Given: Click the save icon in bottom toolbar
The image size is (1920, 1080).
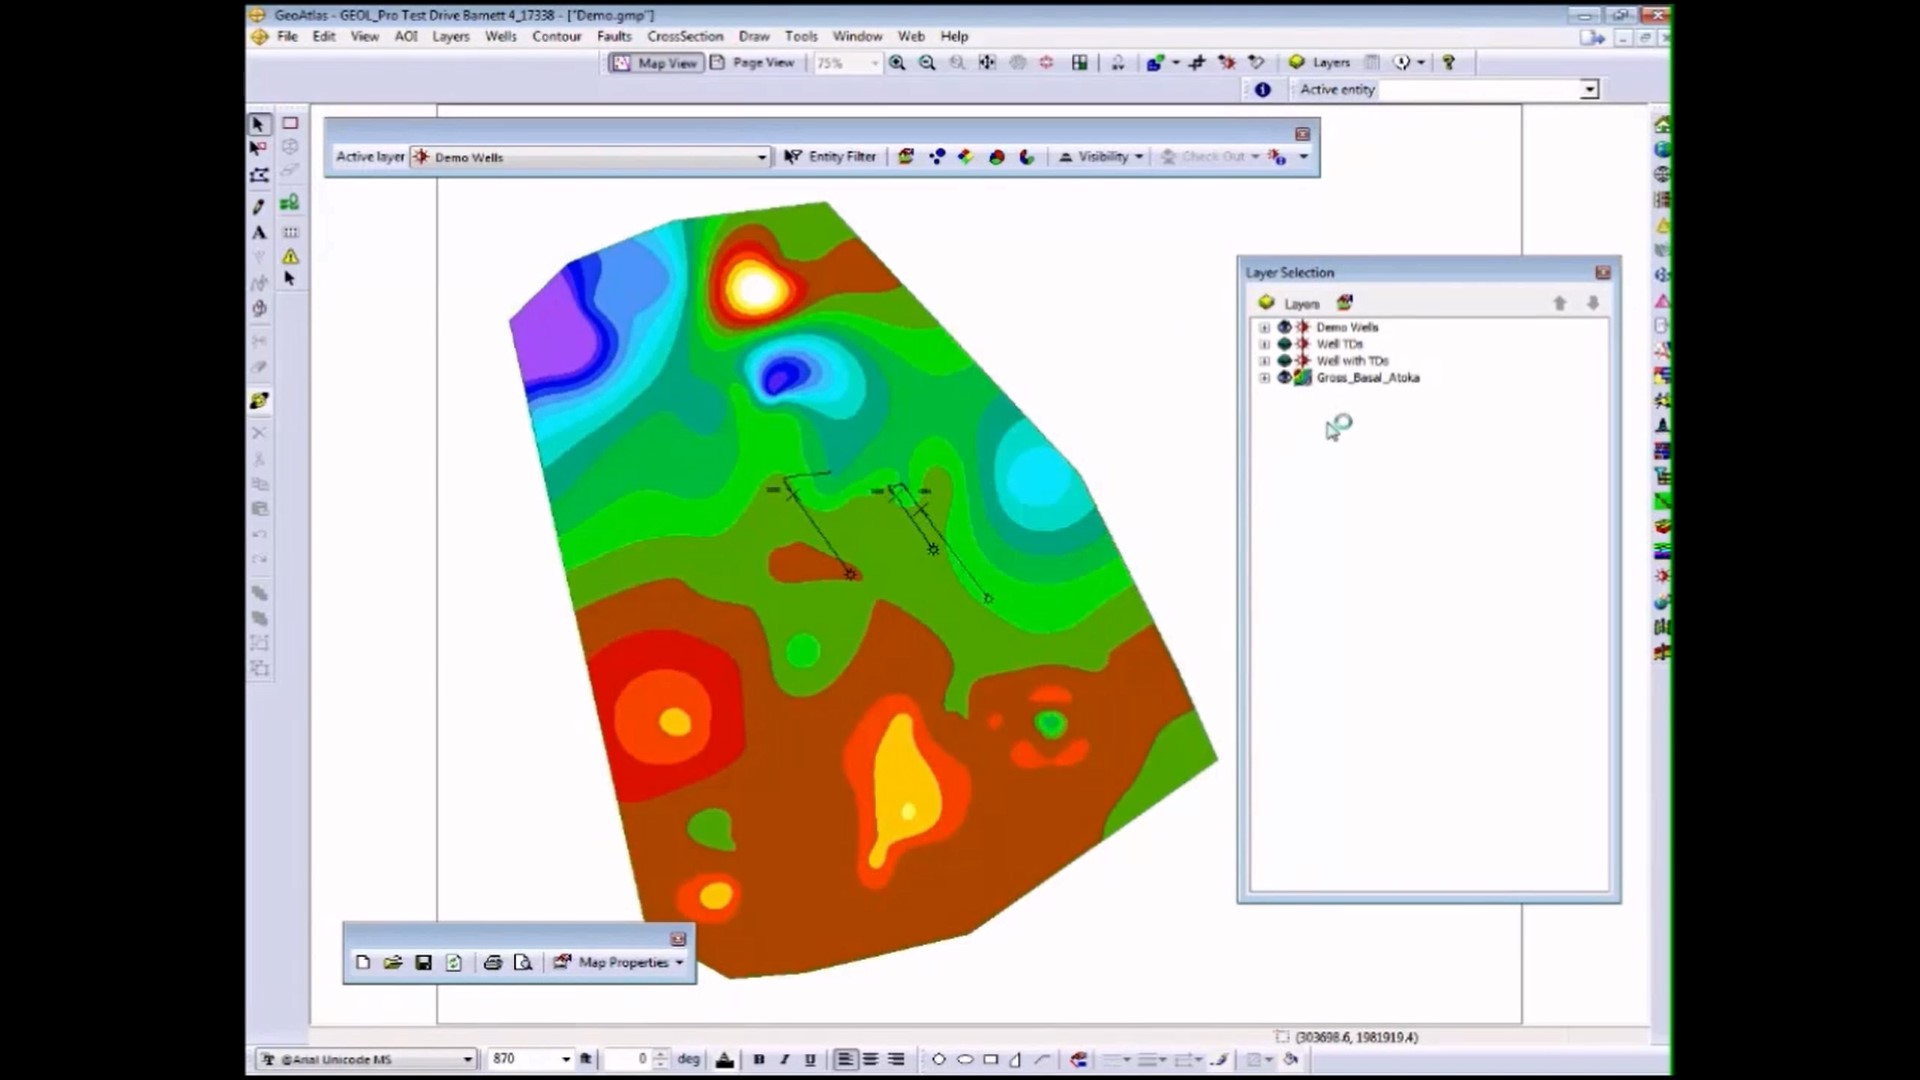Looking at the screenshot, I should 423,962.
